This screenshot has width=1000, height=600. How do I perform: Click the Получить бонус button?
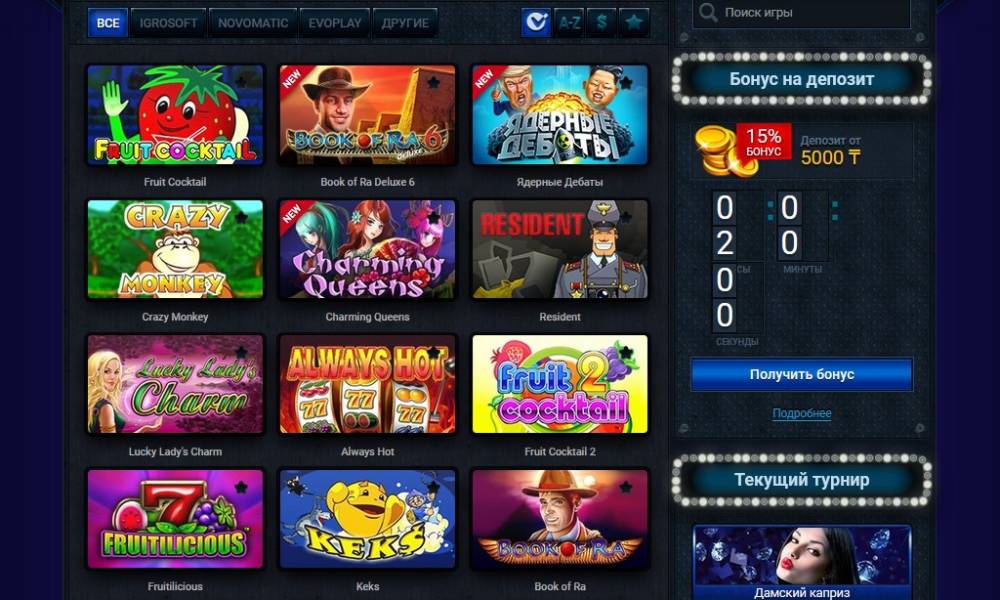(x=802, y=374)
